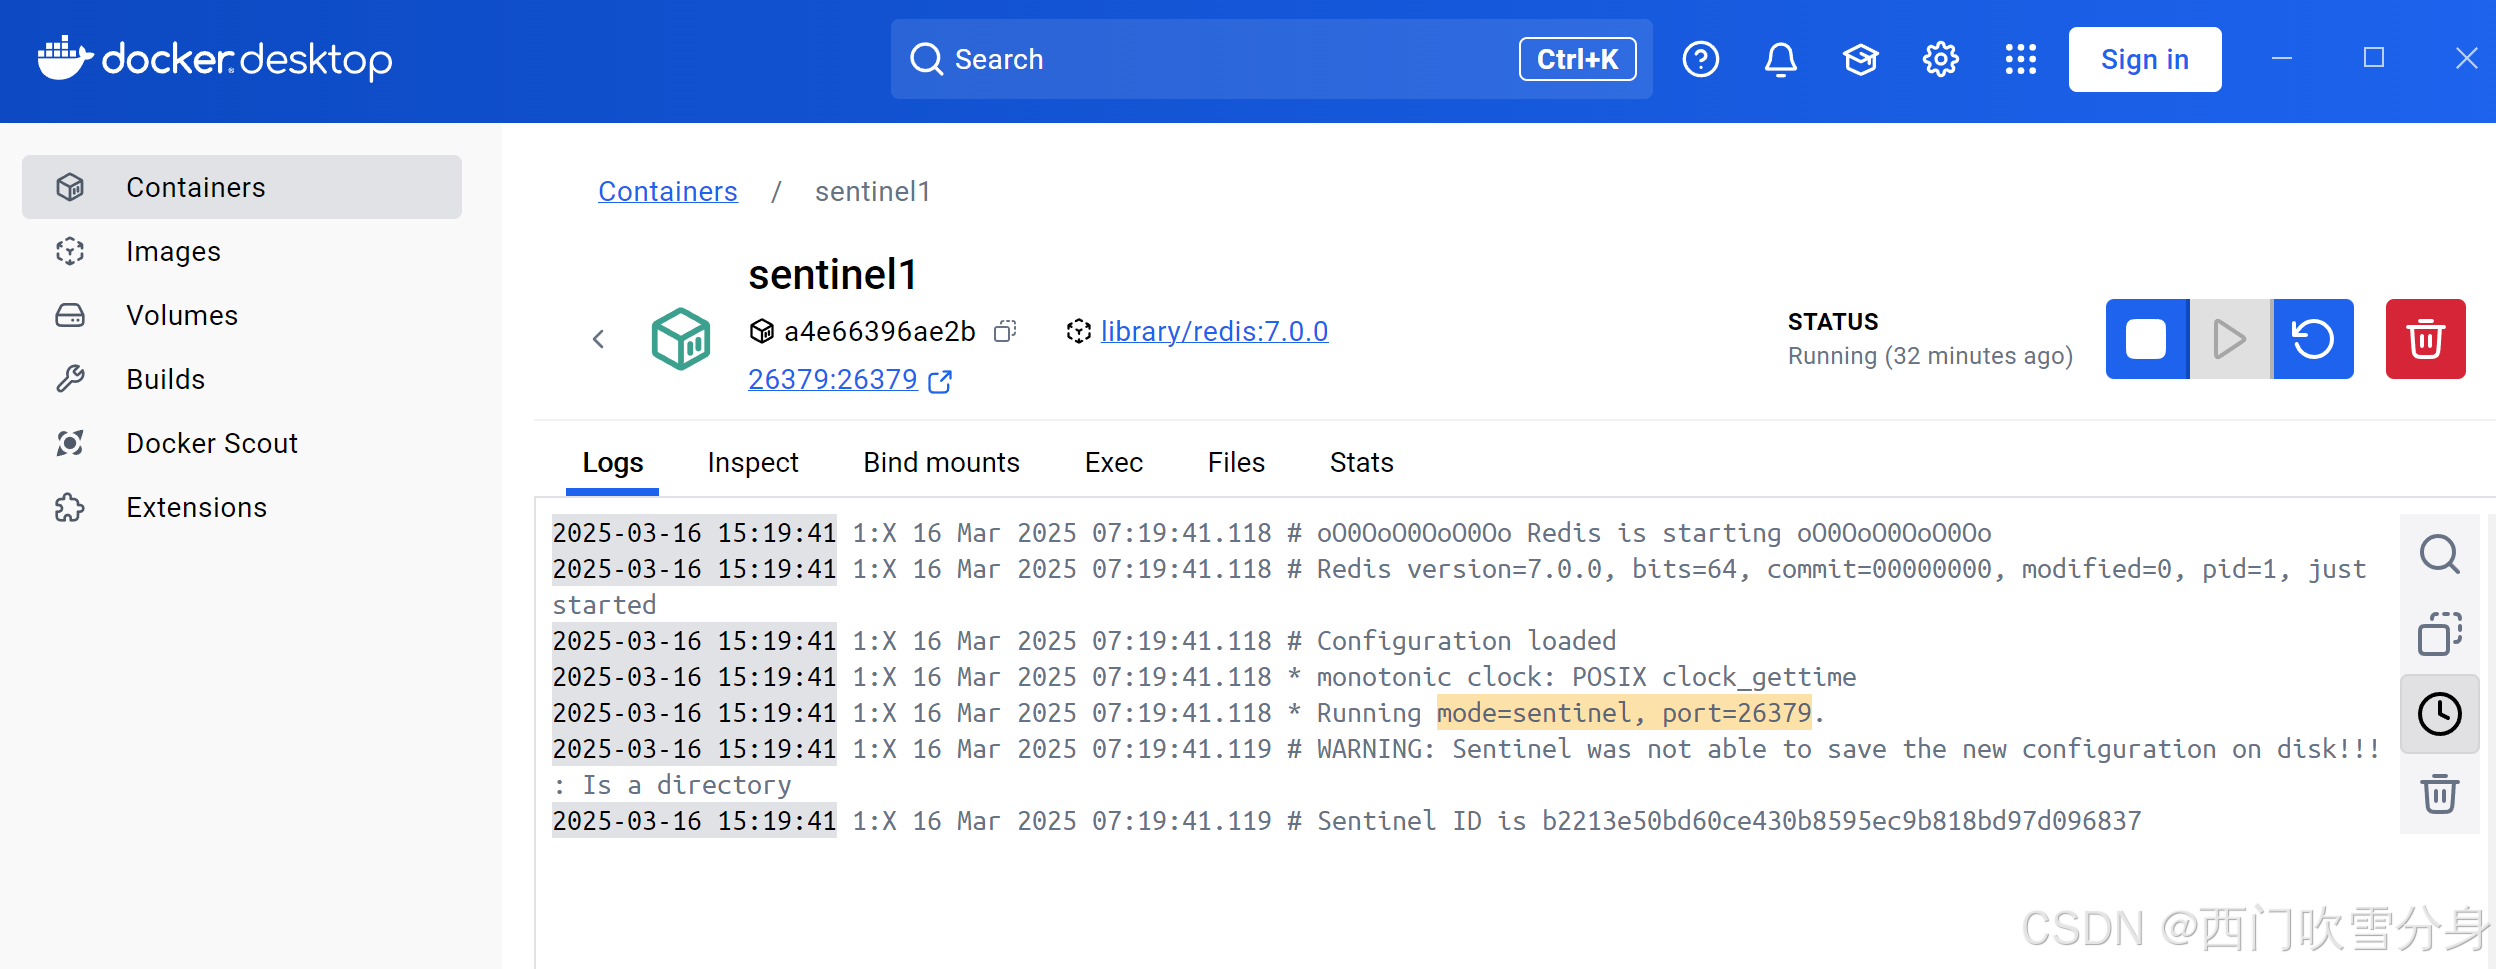Switch to the Exec tab

point(1113,463)
